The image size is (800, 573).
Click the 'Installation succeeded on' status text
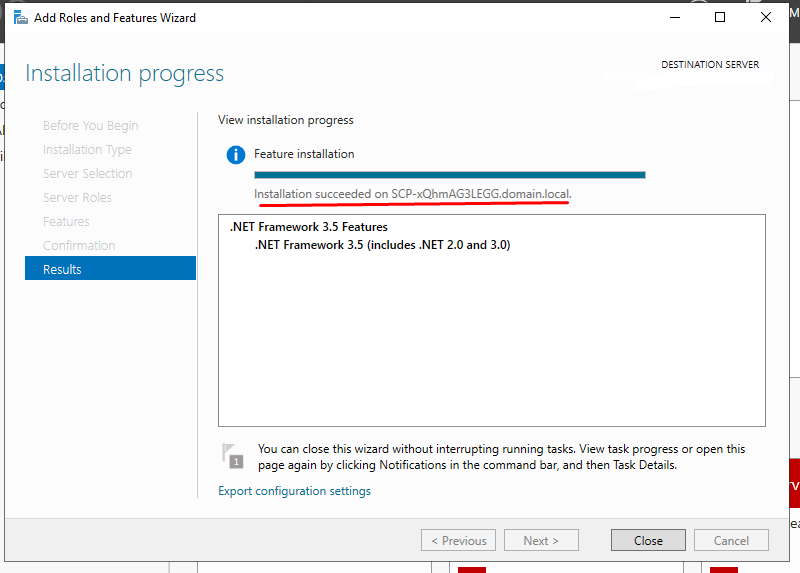point(413,194)
